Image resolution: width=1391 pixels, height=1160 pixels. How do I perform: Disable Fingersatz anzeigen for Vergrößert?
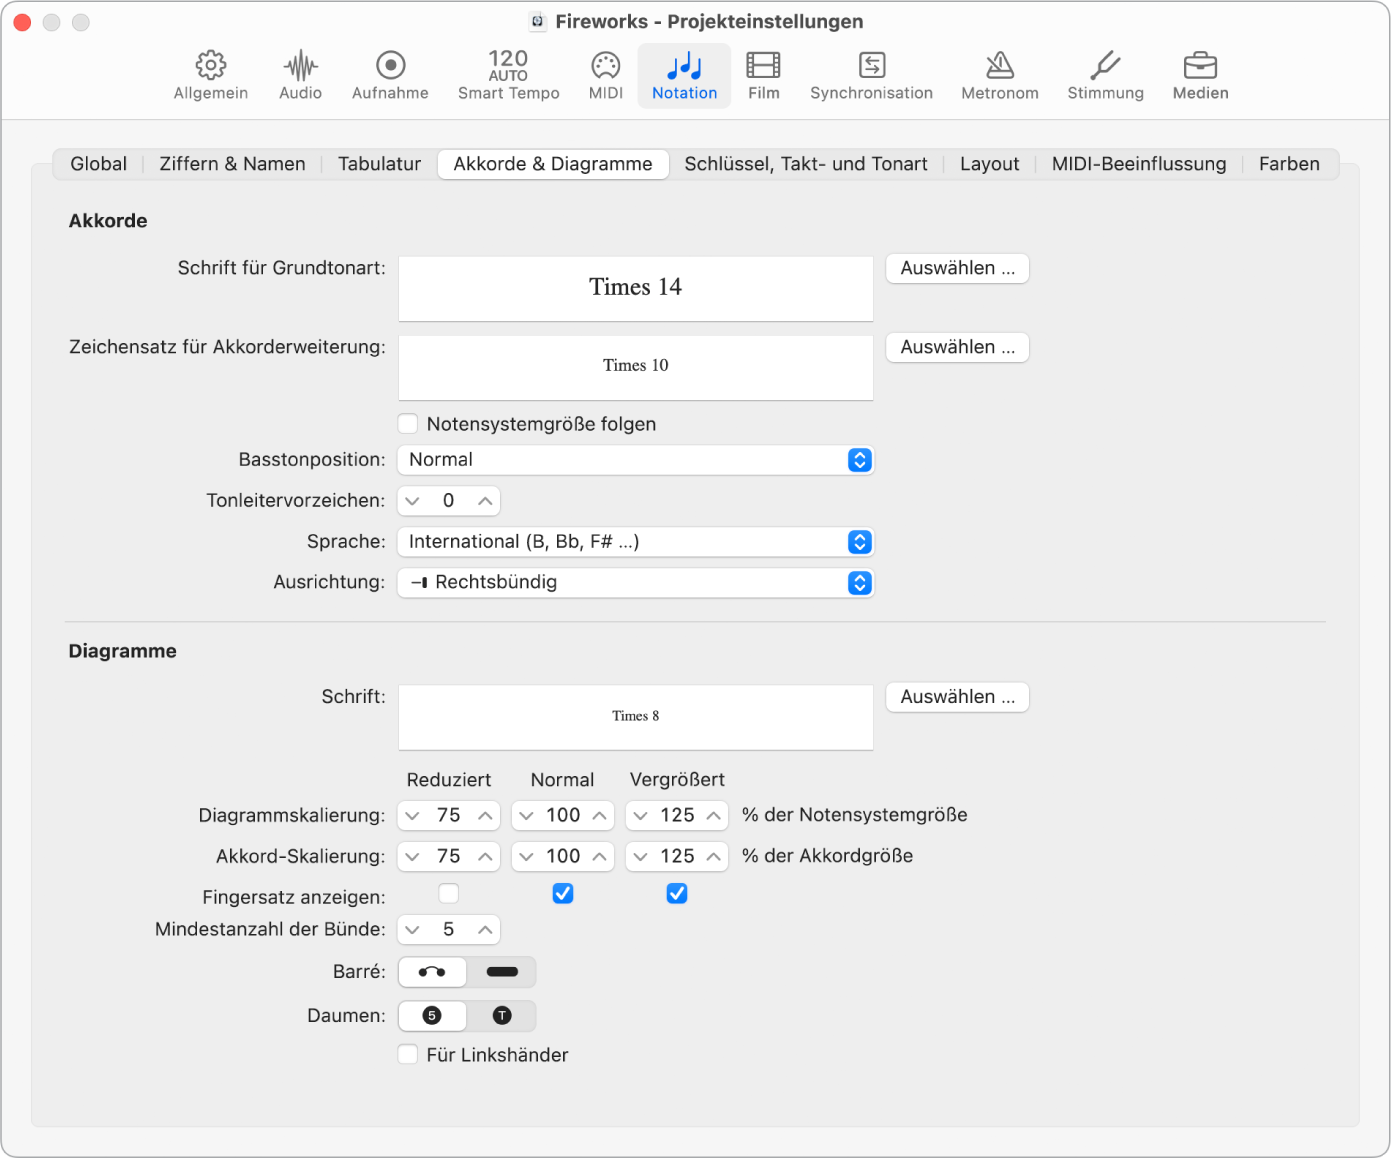676,893
